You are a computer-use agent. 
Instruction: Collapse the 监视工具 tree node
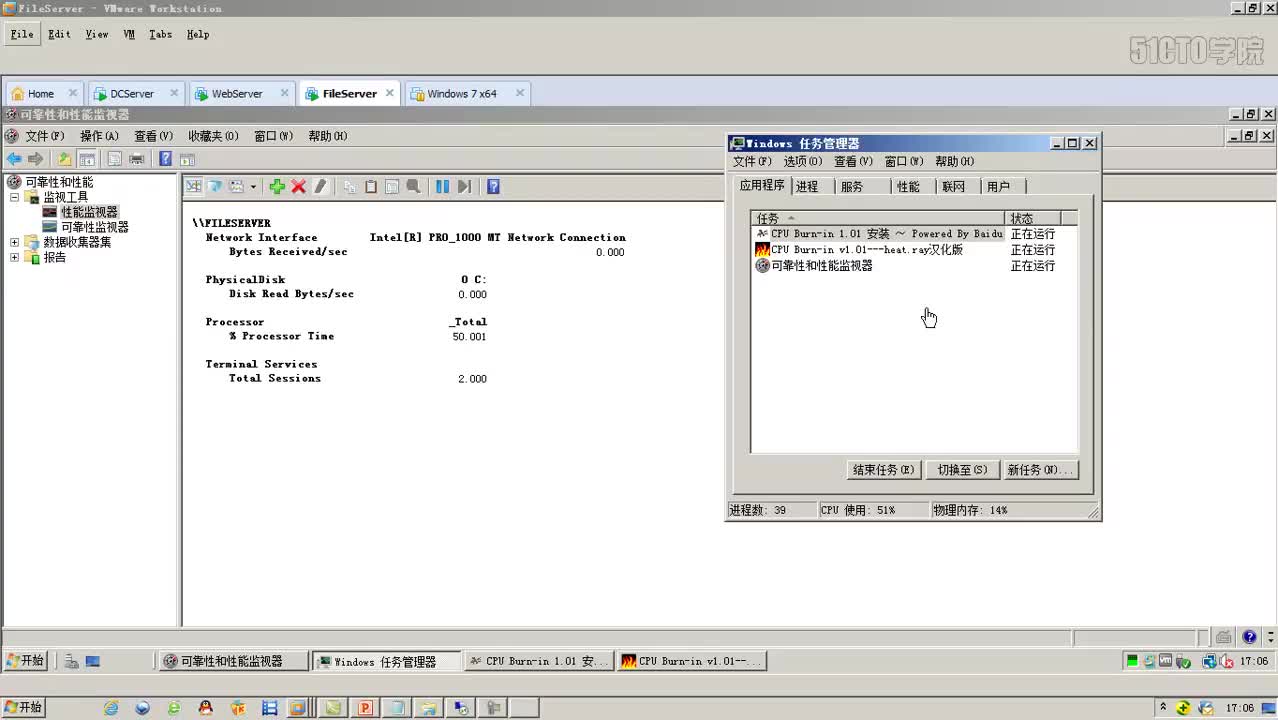(x=14, y=197)
